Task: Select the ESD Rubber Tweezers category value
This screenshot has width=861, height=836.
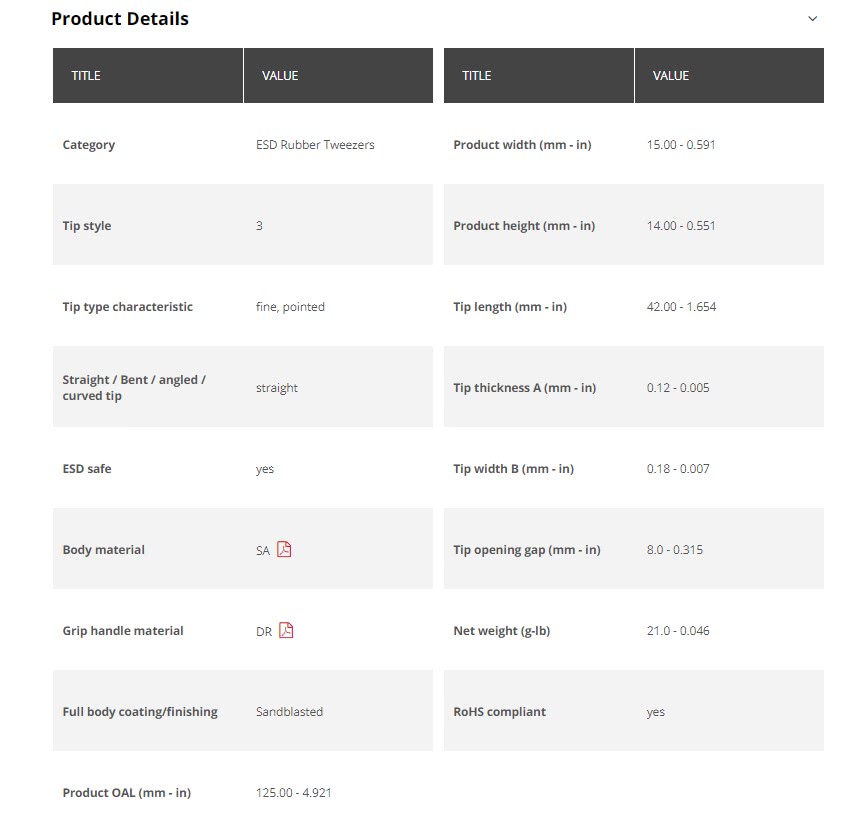Action: click(x=315, y=145)
